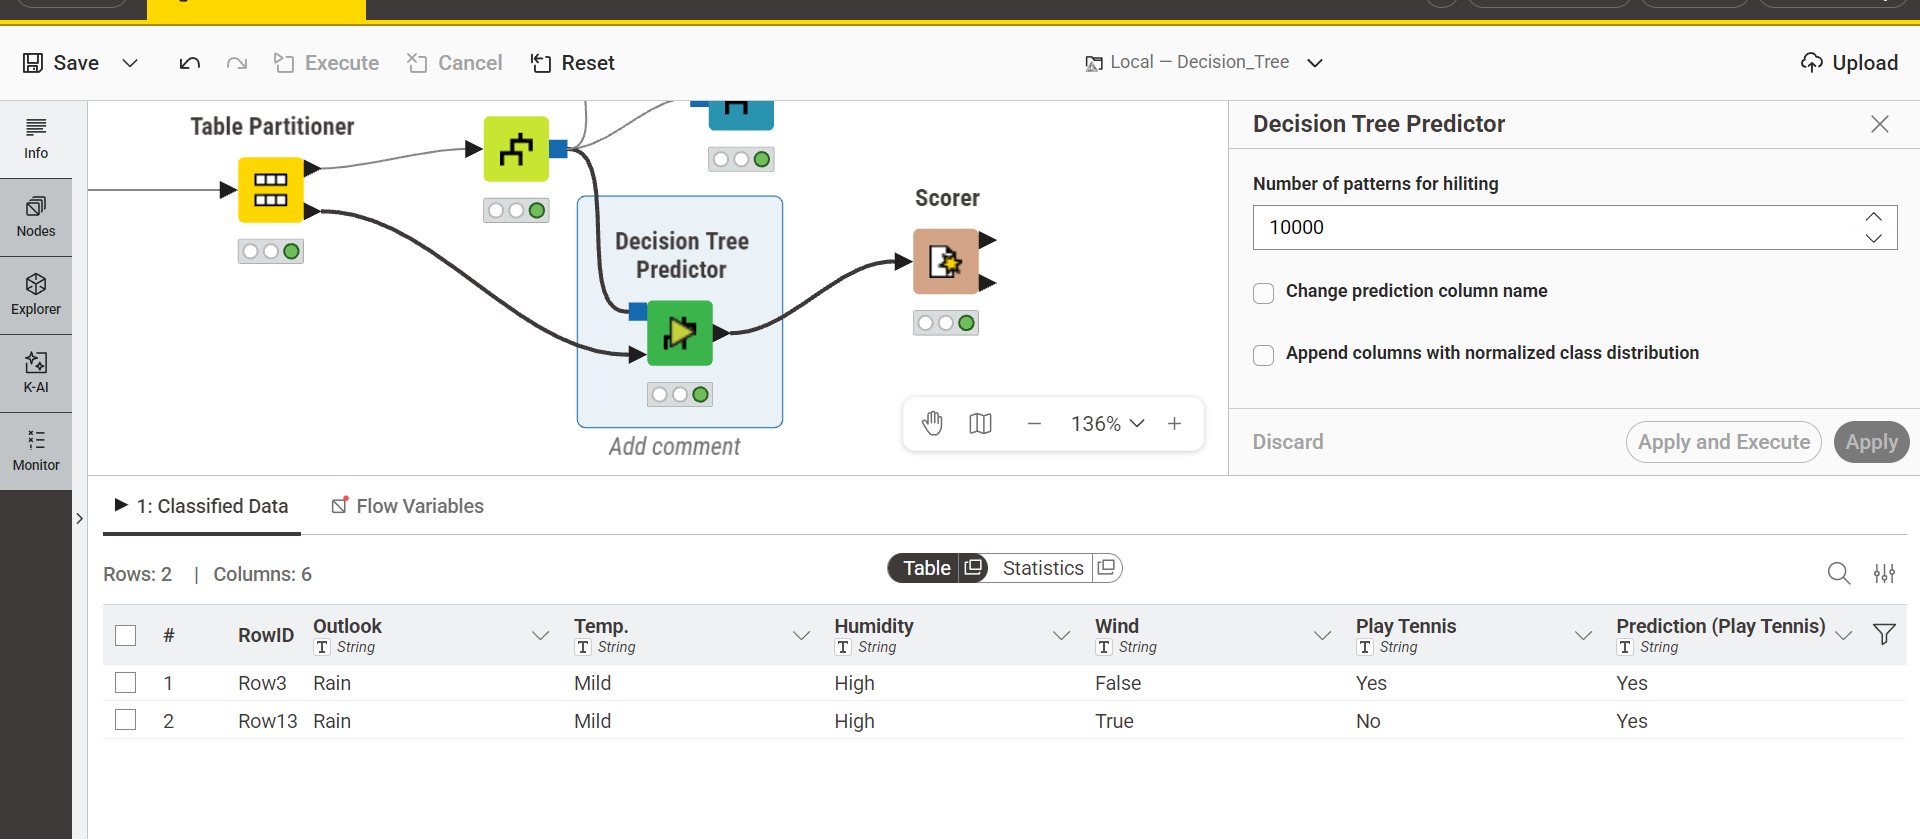The width and height of the screenshot is (1920, 839).
Task: Open the table view settings sliders
Action: pyautogui.click(x=1885, y=573)
